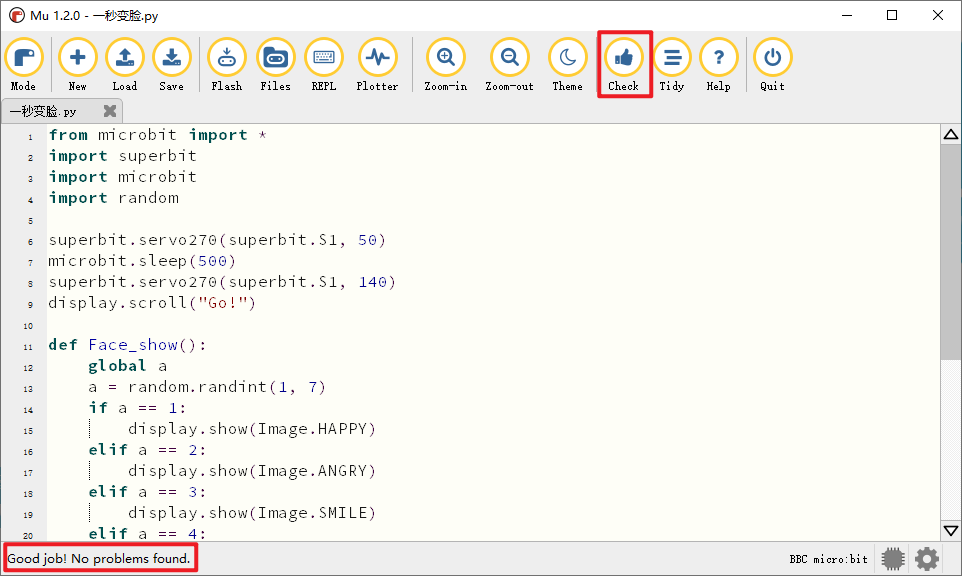Click line number 10 in gutter
The height and width of the screenshot is (576, 962).
coord(28,326)
